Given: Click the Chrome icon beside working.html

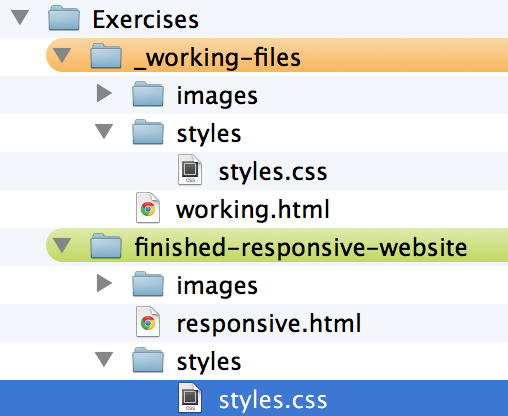Looking at the screenshot, I should 148,208.
